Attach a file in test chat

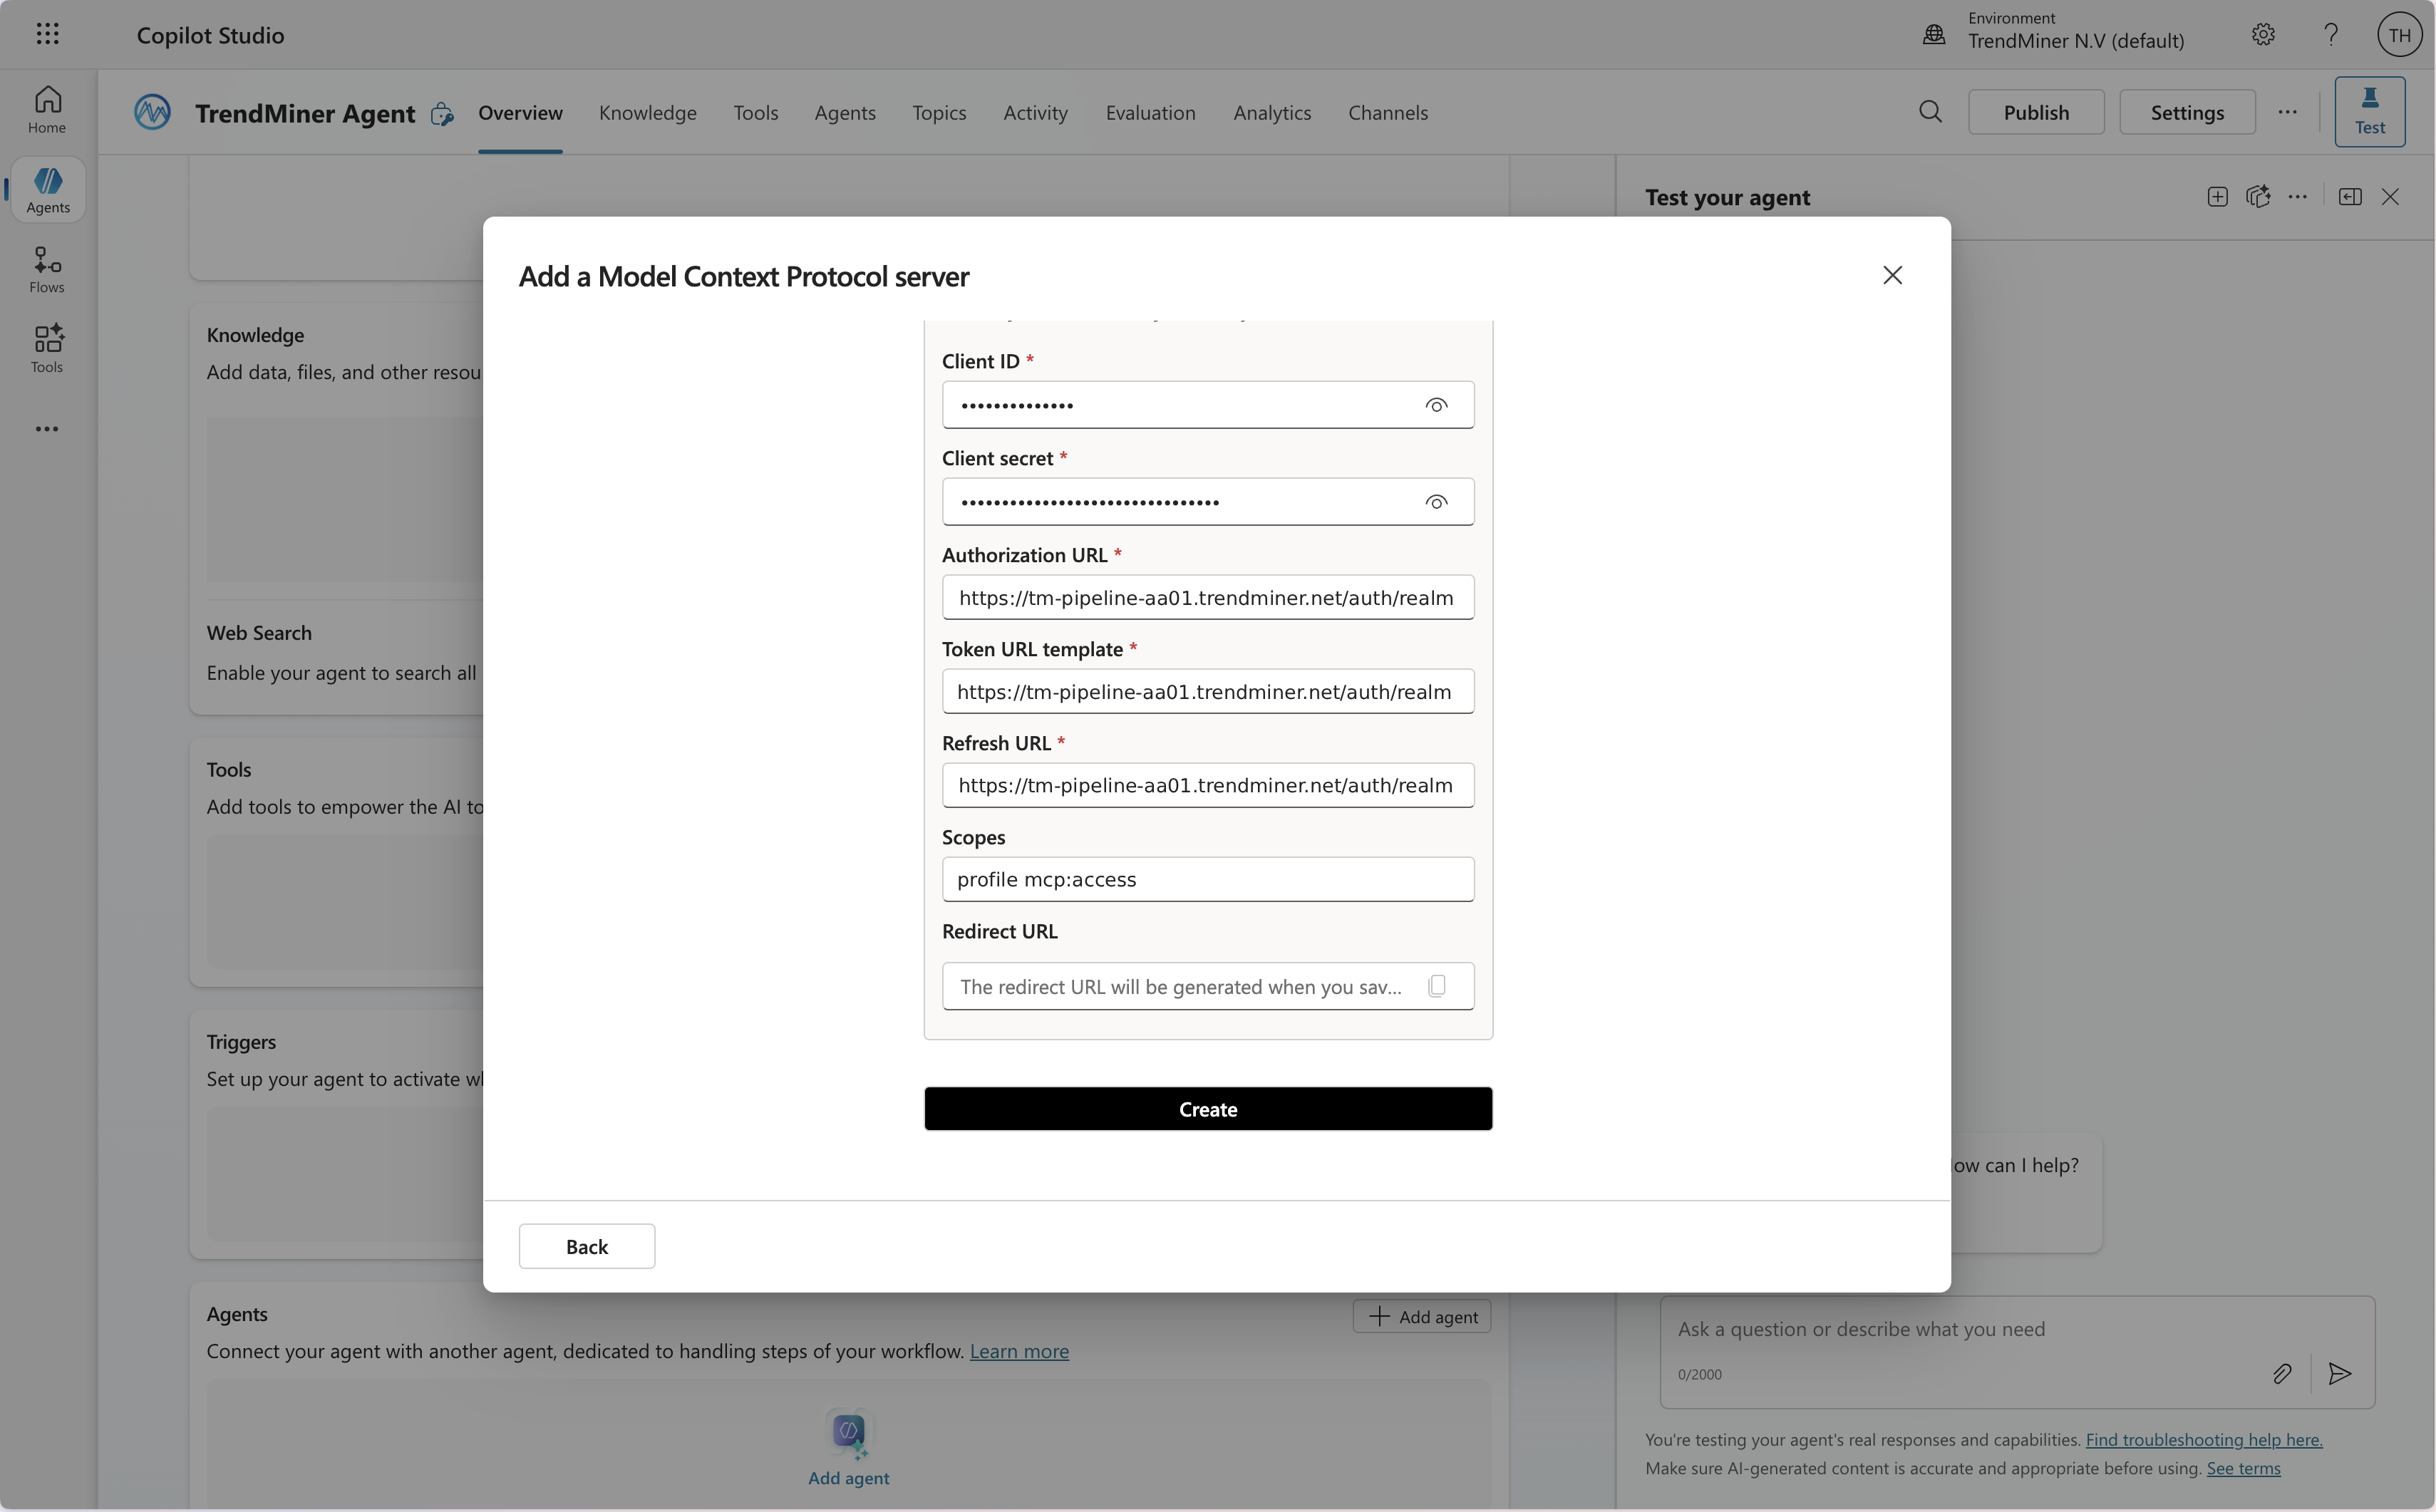click(x=2281, y=1374)
